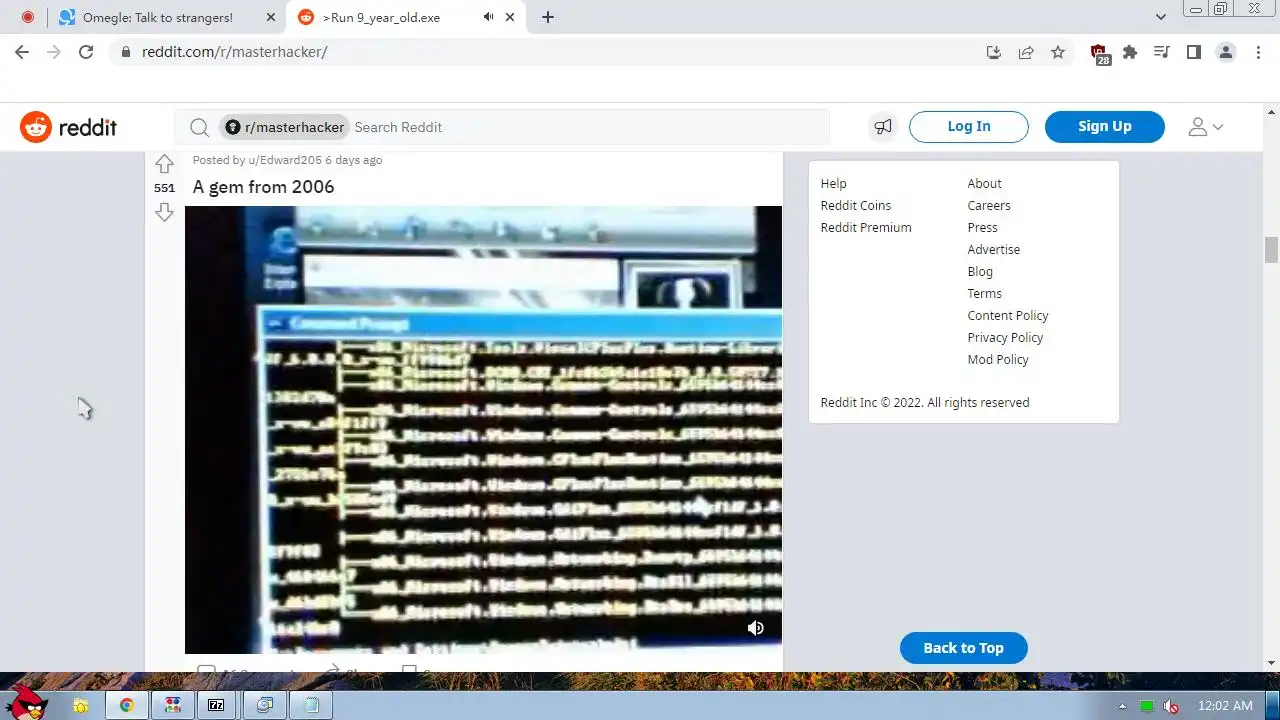Open the Content Policy link
Screen dimensions: 1280x720
click(1008, 315)
